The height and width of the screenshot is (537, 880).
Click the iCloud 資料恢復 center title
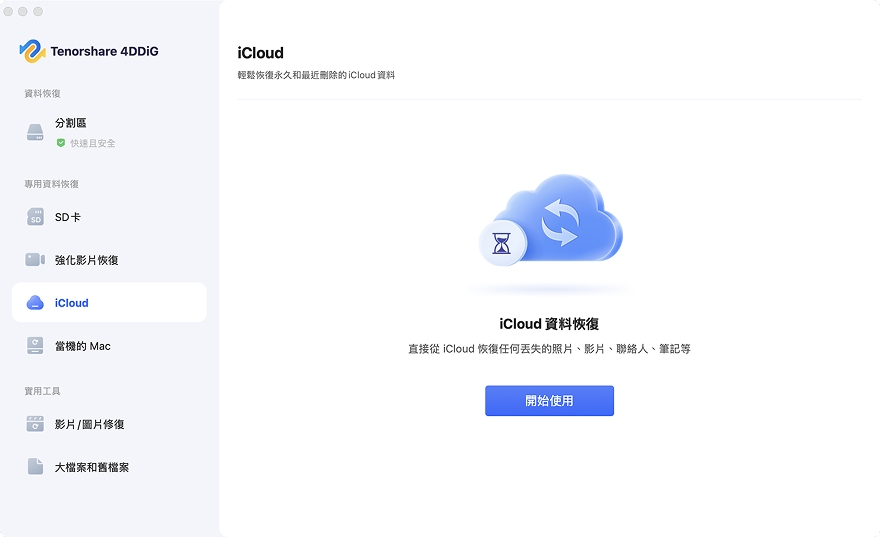tap(549, 324)
